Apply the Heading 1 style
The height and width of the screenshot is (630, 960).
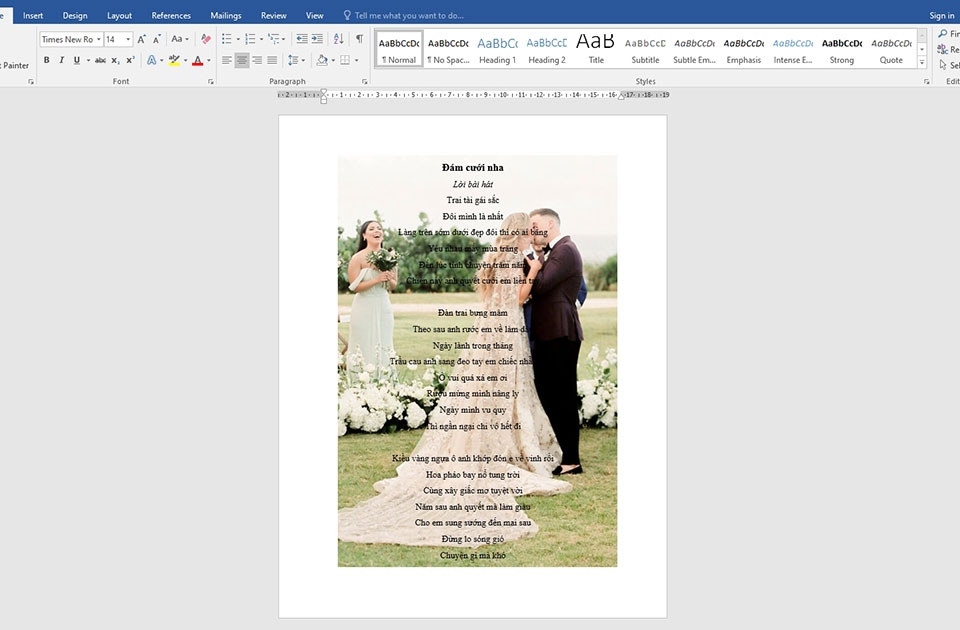(497, 48)
